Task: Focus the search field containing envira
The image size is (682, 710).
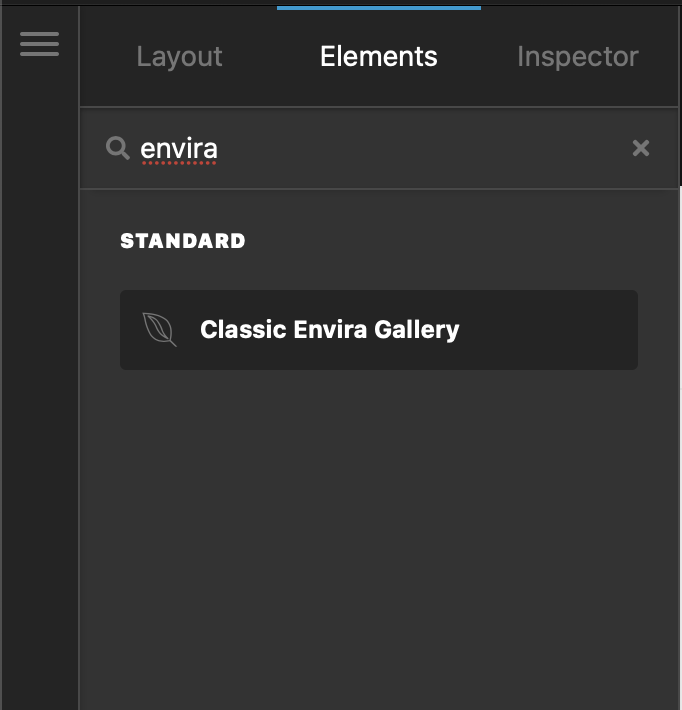Action: pyautogui.click(x=380, y=148)
